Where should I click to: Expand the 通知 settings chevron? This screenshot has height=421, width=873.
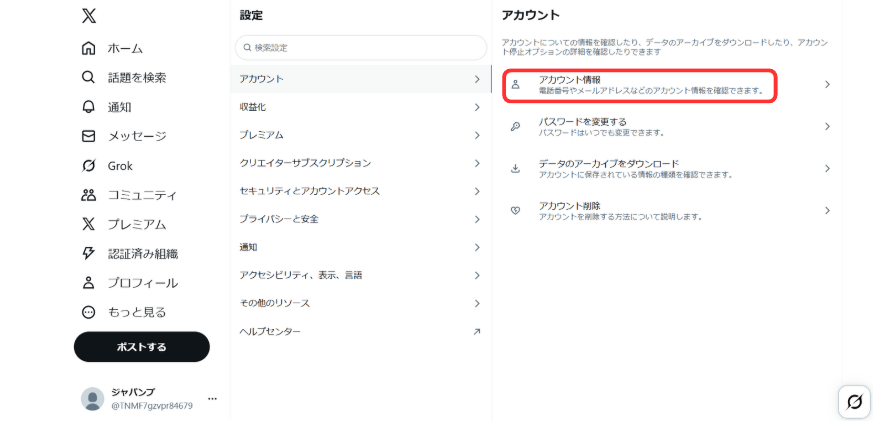477,247
